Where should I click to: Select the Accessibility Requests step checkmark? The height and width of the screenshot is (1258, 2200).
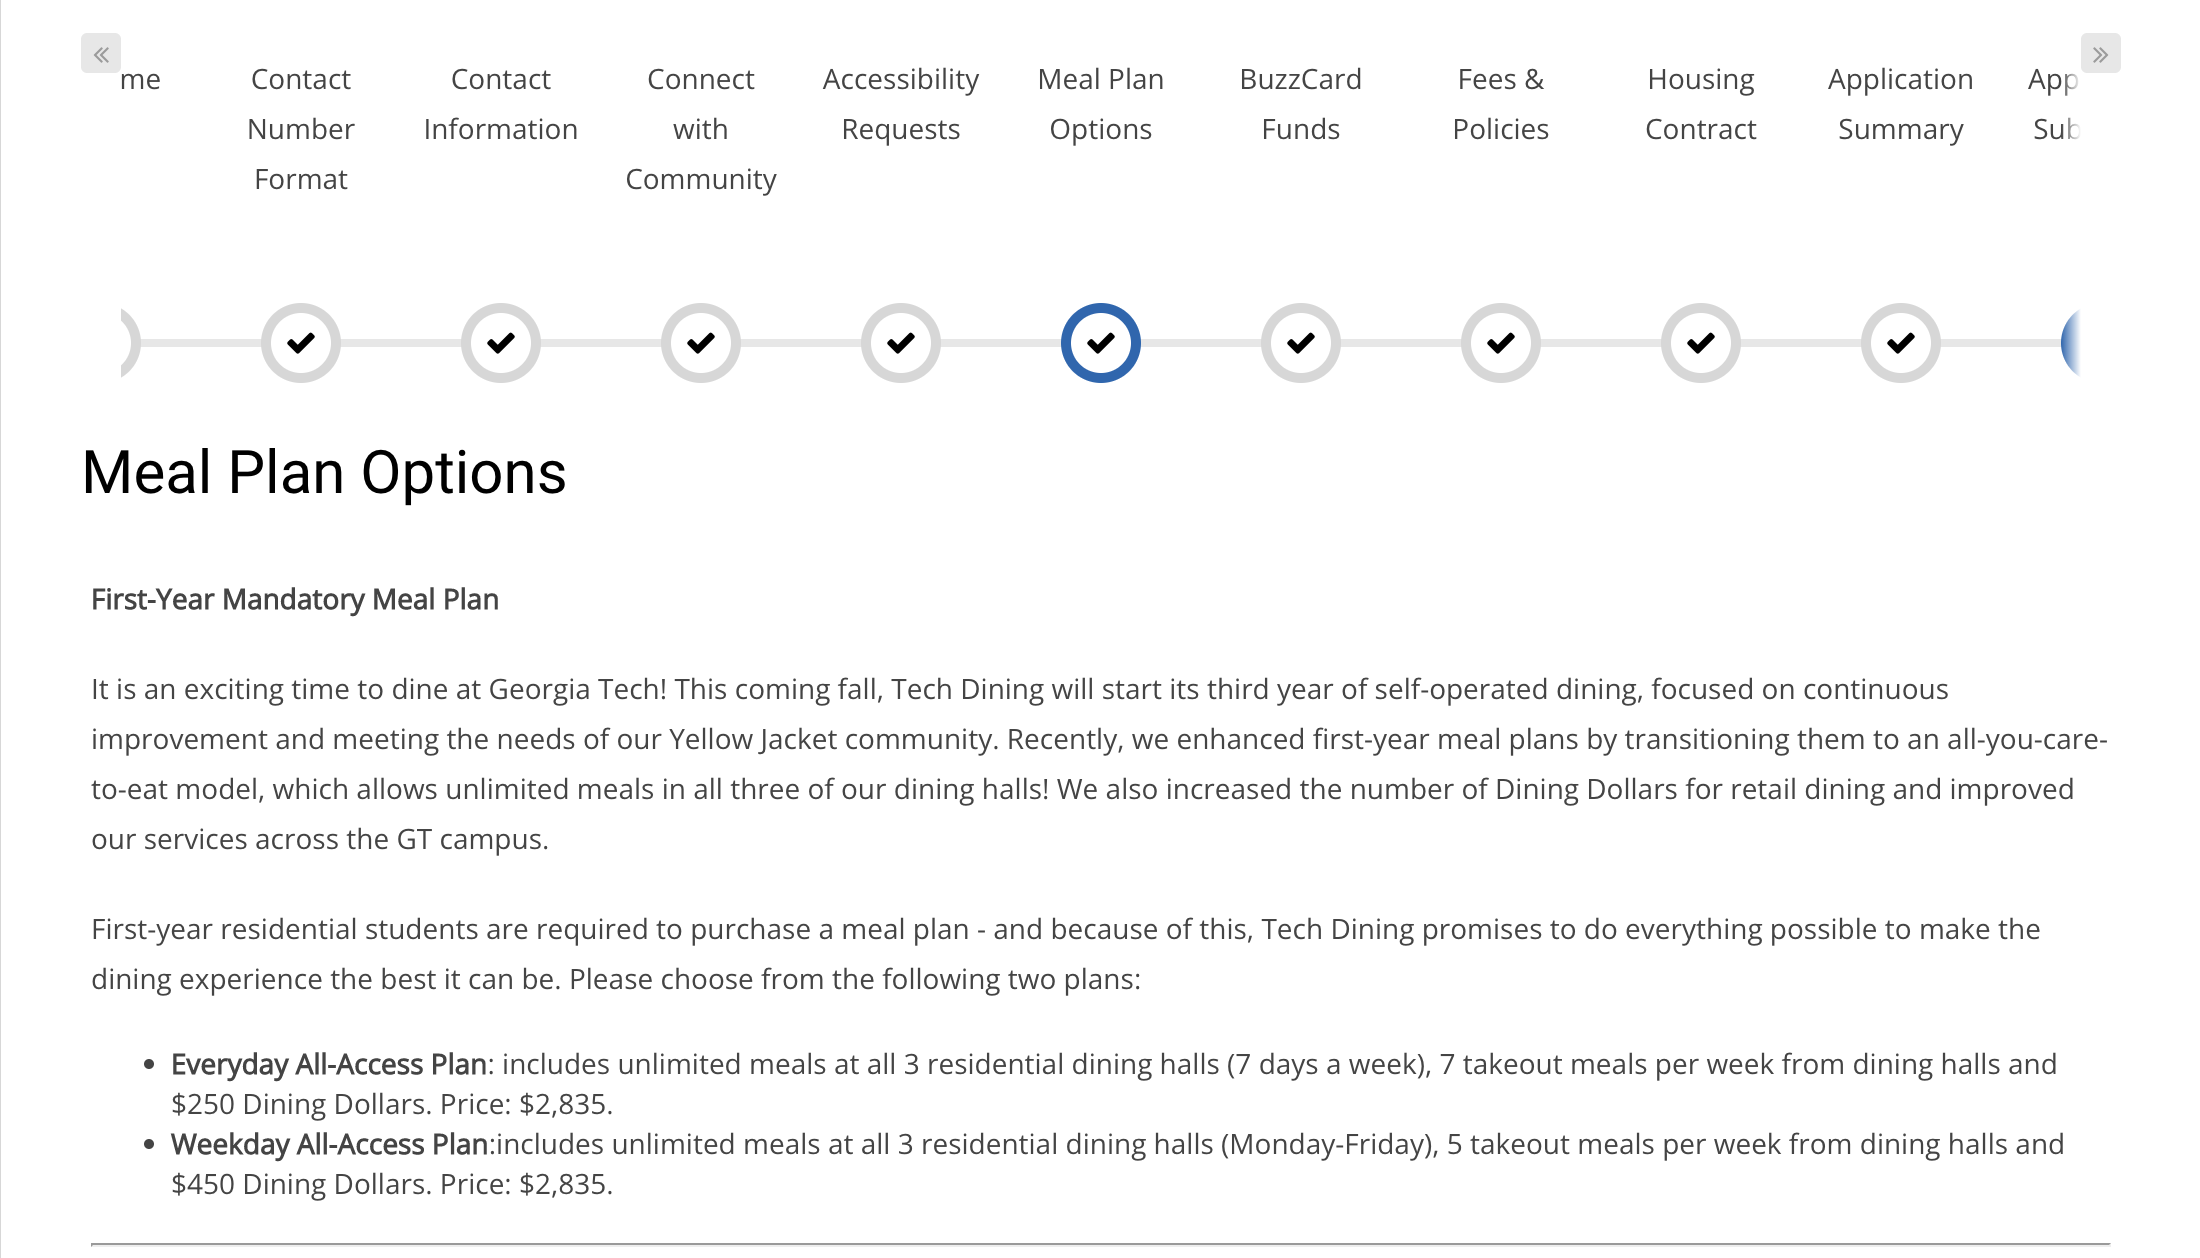900,343
